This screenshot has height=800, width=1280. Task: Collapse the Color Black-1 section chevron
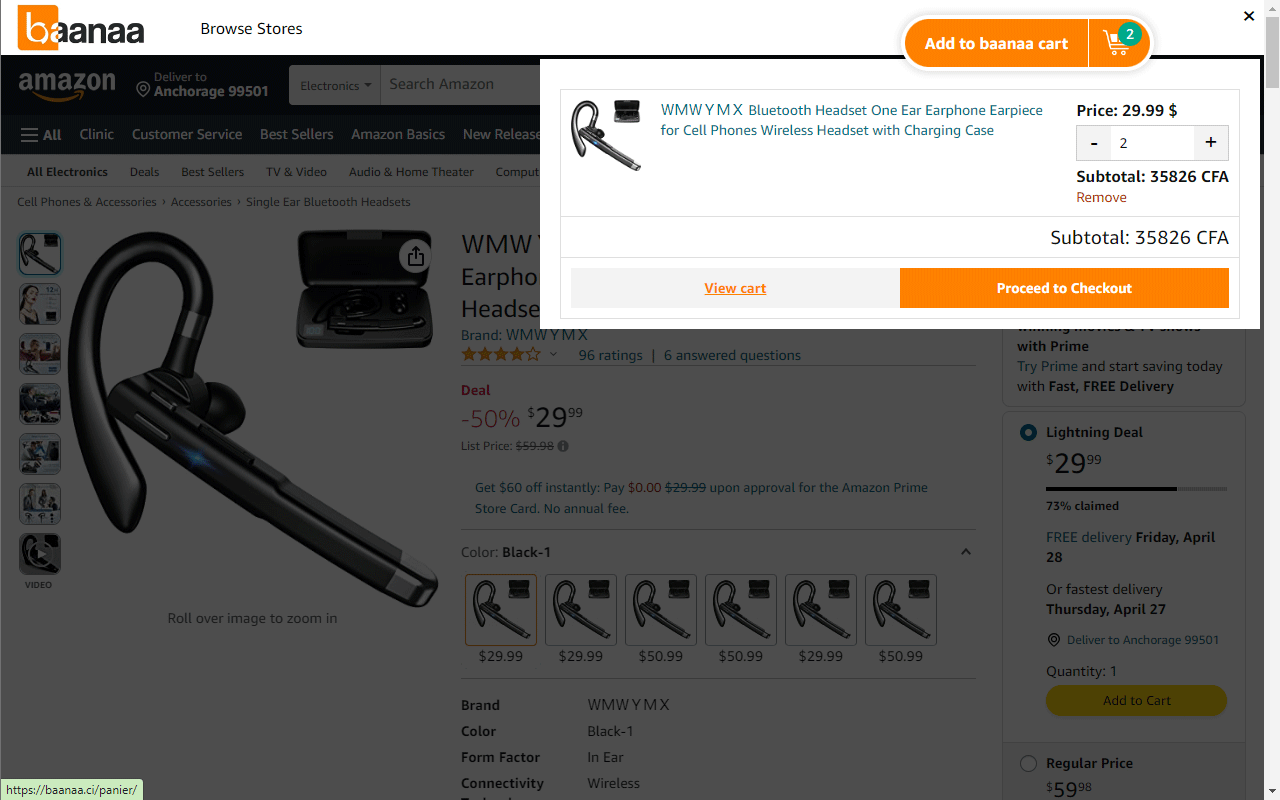965,552
